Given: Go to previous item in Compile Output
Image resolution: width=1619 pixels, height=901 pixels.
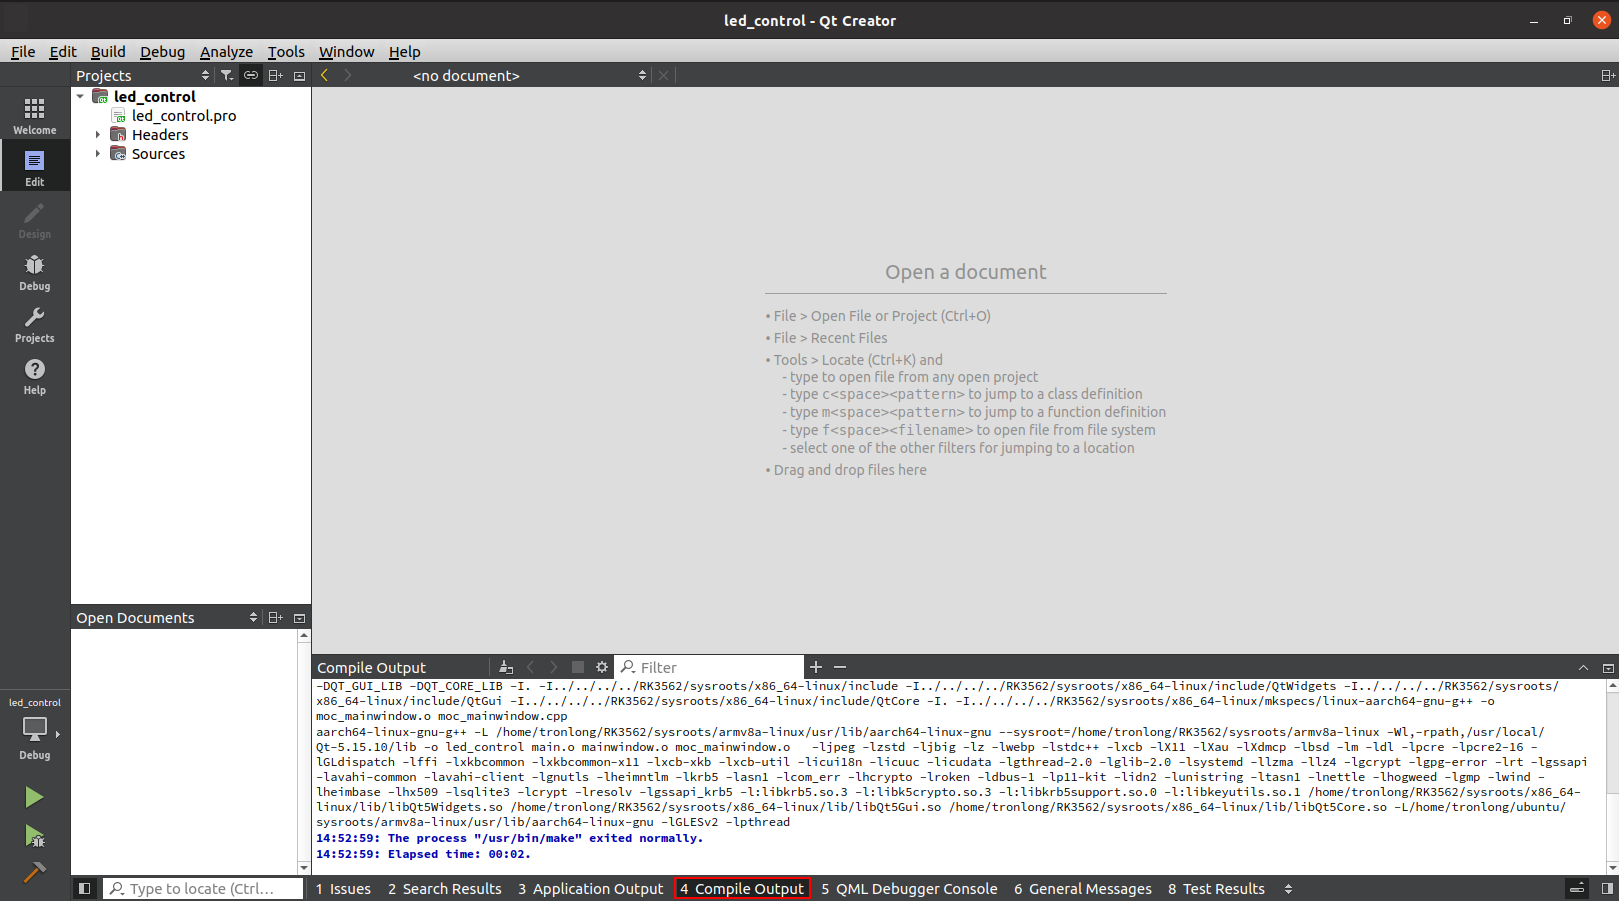Looking at the screenshot, I should point(531,667).
